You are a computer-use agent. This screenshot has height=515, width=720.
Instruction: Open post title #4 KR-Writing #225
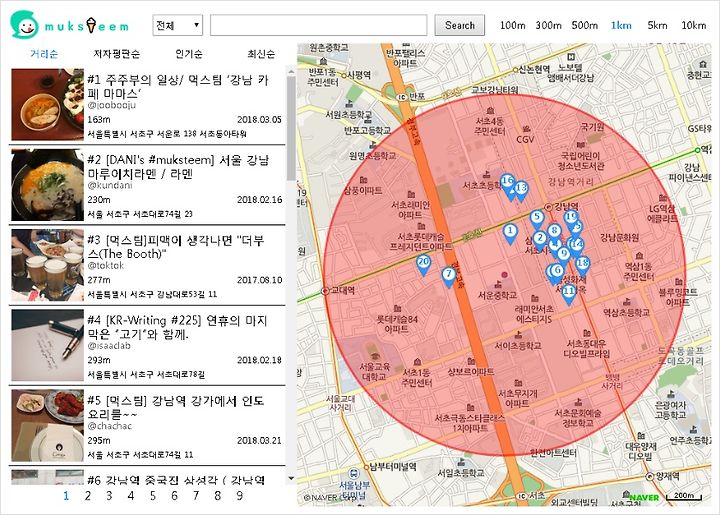point(177,327)
